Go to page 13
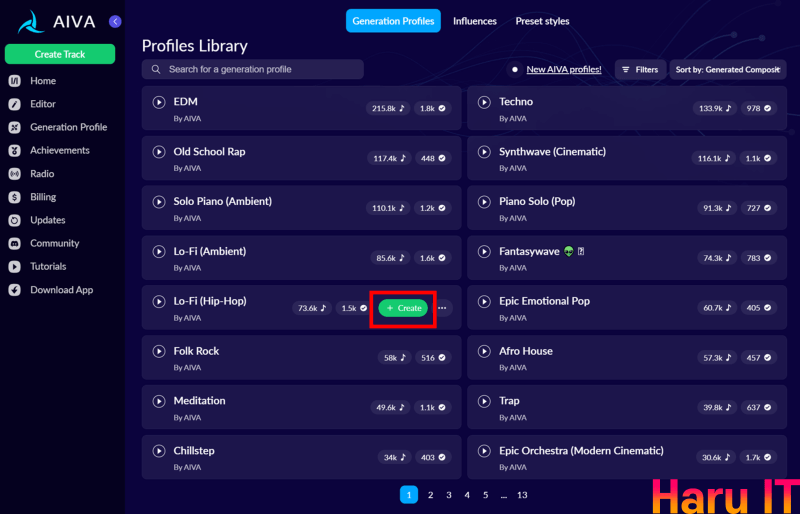This screenshot has width=800, height=514. click(522, 495)
